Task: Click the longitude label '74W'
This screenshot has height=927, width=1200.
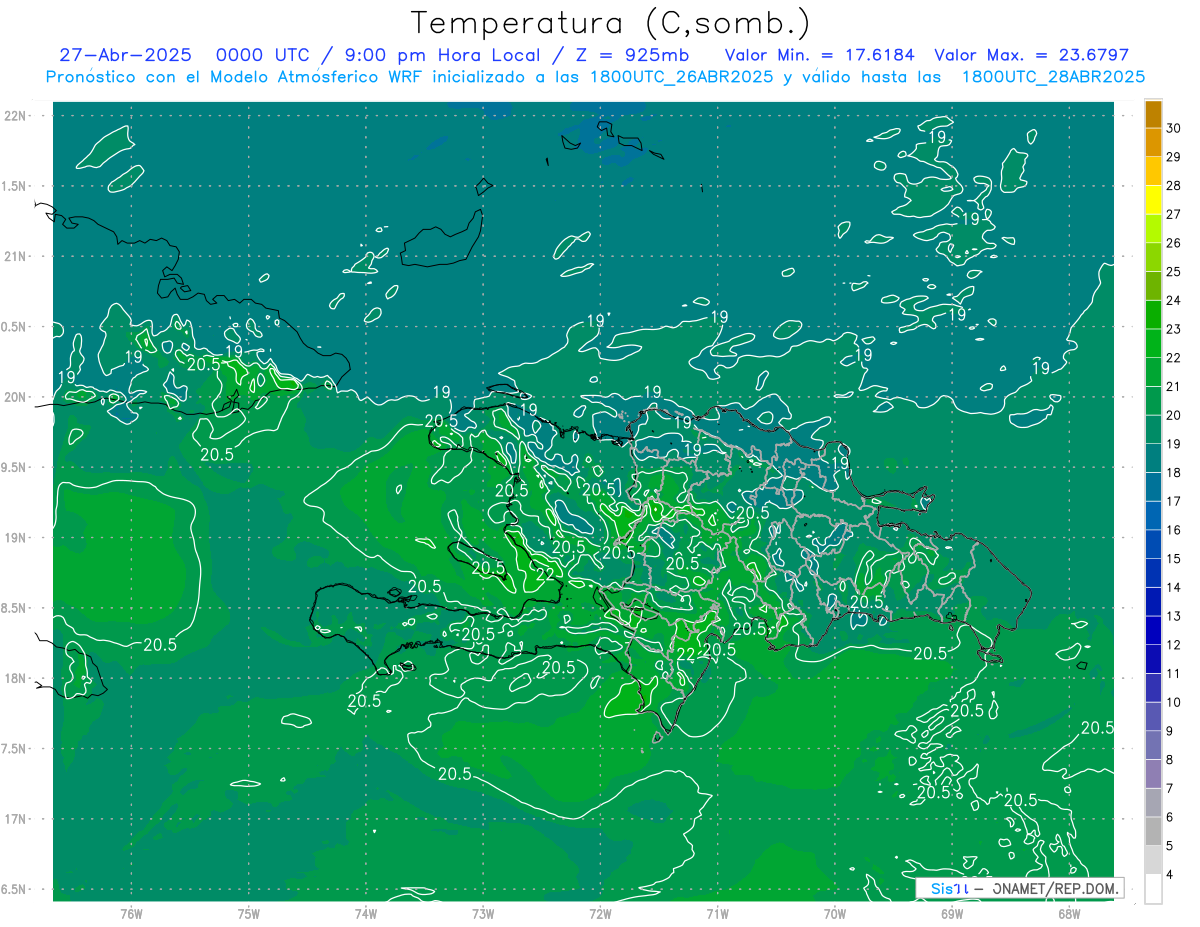Action: tap(366, 913)
